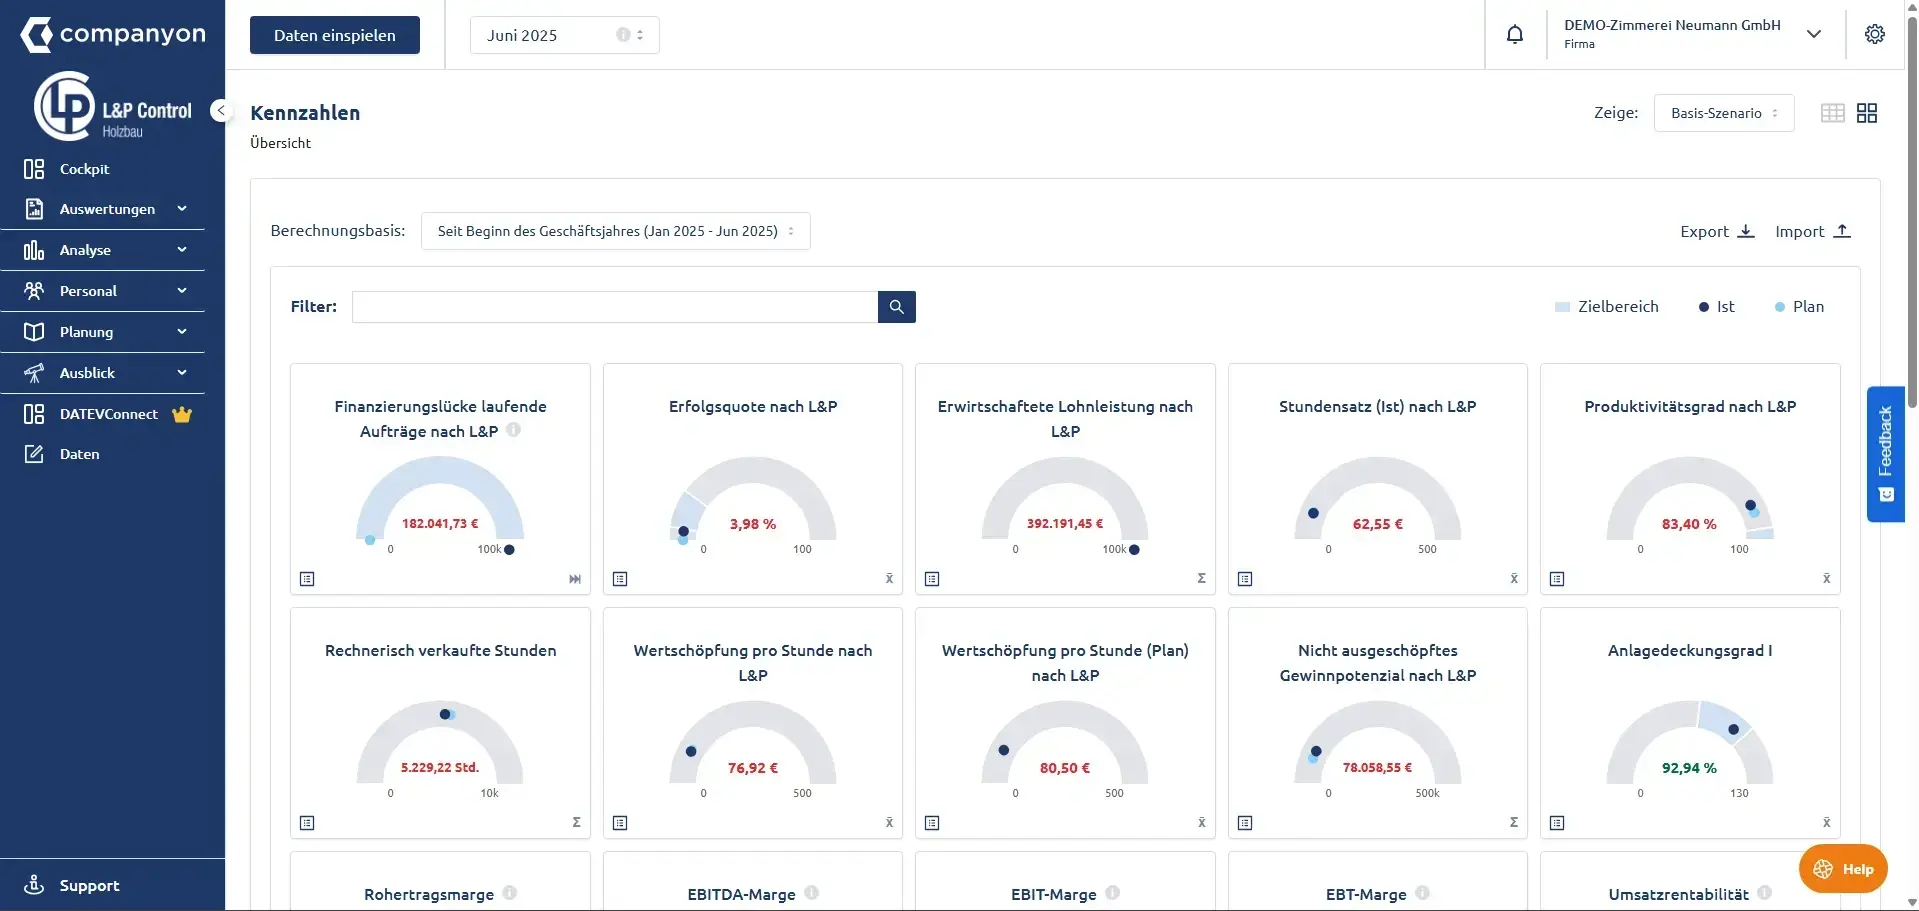Screen dimensions: 1919x911
Task: Switch to grid tiles view icon
Action: pyautogui.click(x=1867, y=113)
